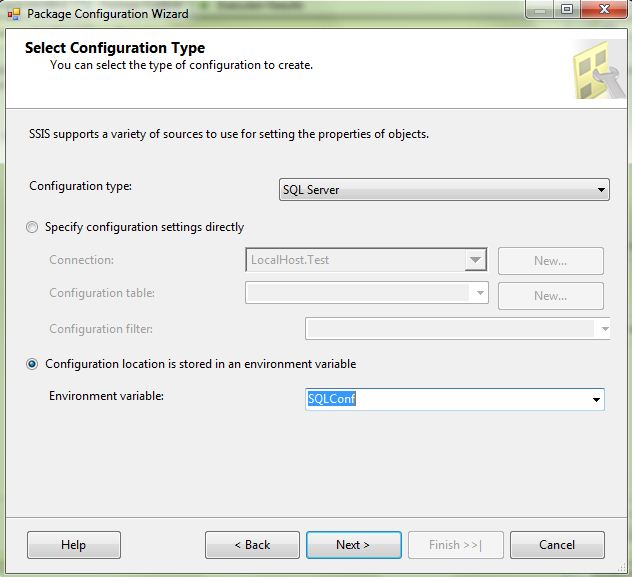Minimize the Package Configuration Wizard window
The height and width of the screenshot is (577, 632).
pyautogui.click(x=541, y=11)
